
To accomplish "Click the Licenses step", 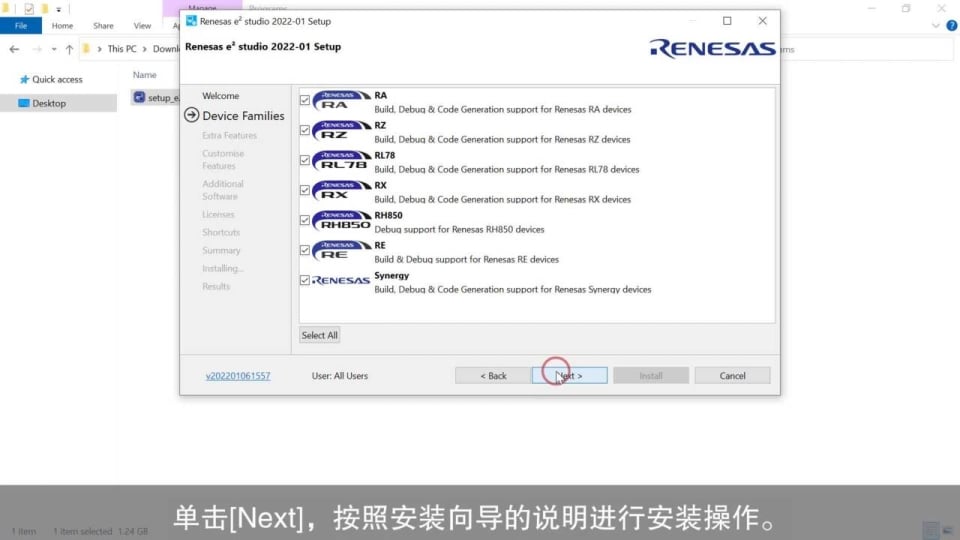I will (x=218, y=214).
